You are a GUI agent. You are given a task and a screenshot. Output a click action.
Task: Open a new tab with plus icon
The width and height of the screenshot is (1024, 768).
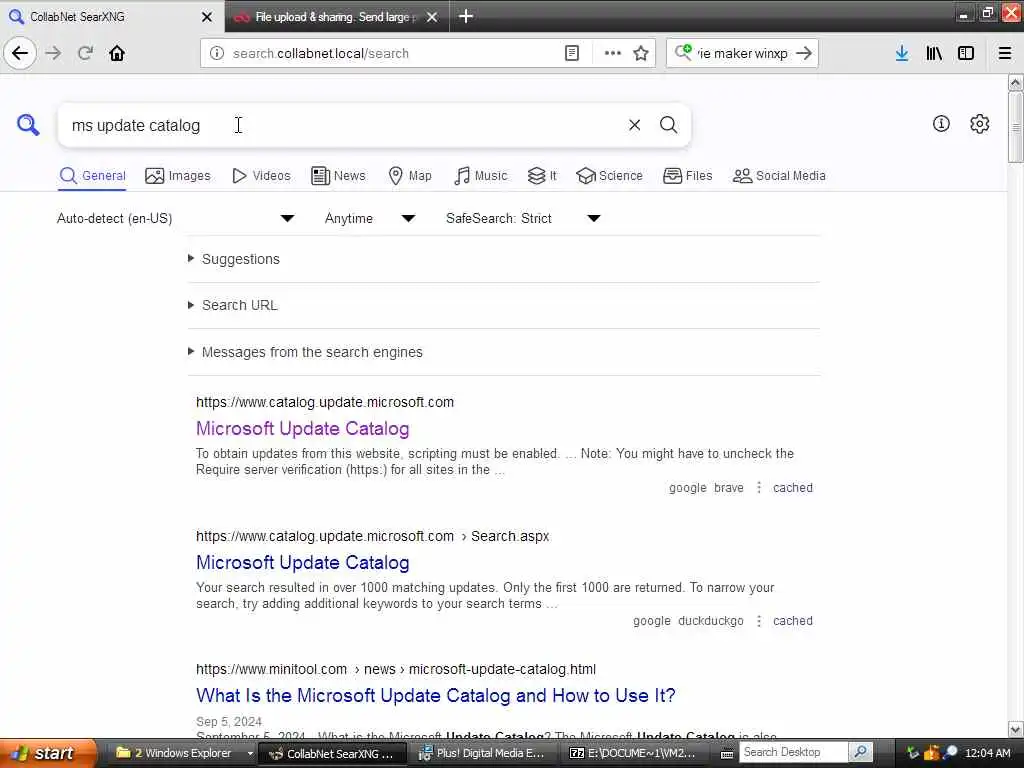click(466, 16)
